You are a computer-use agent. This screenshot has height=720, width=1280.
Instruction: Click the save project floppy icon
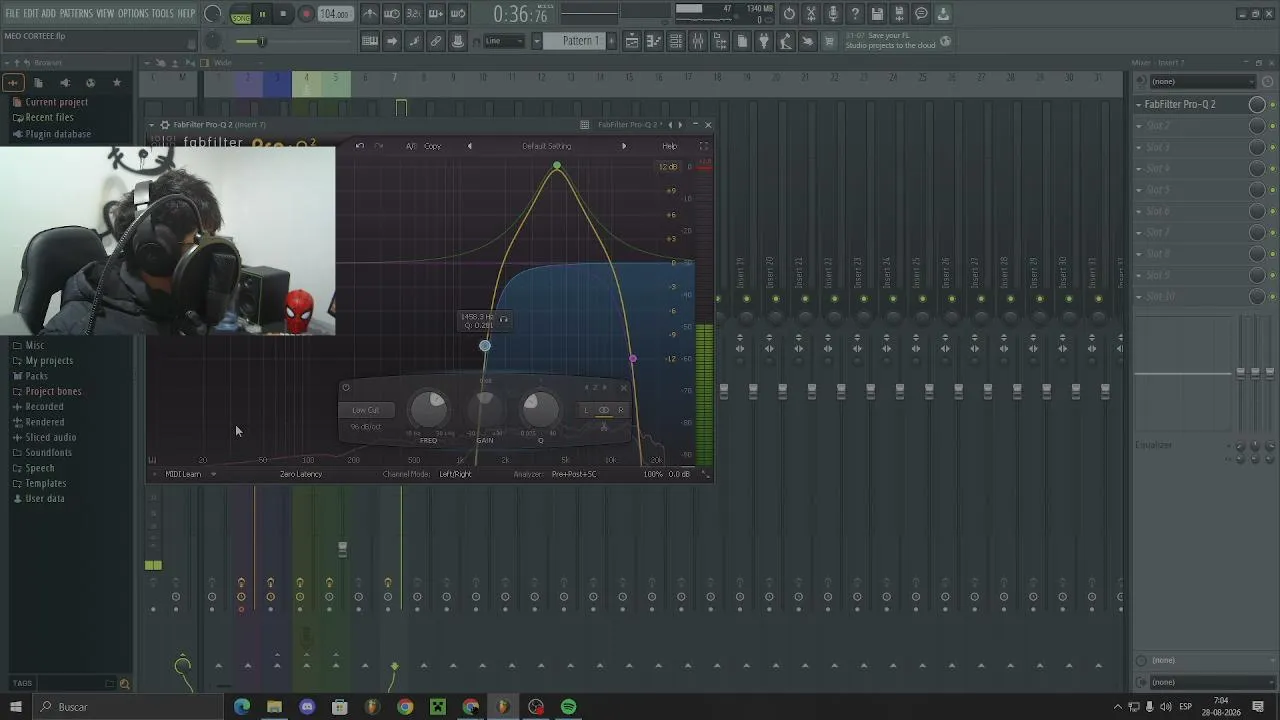877,14
